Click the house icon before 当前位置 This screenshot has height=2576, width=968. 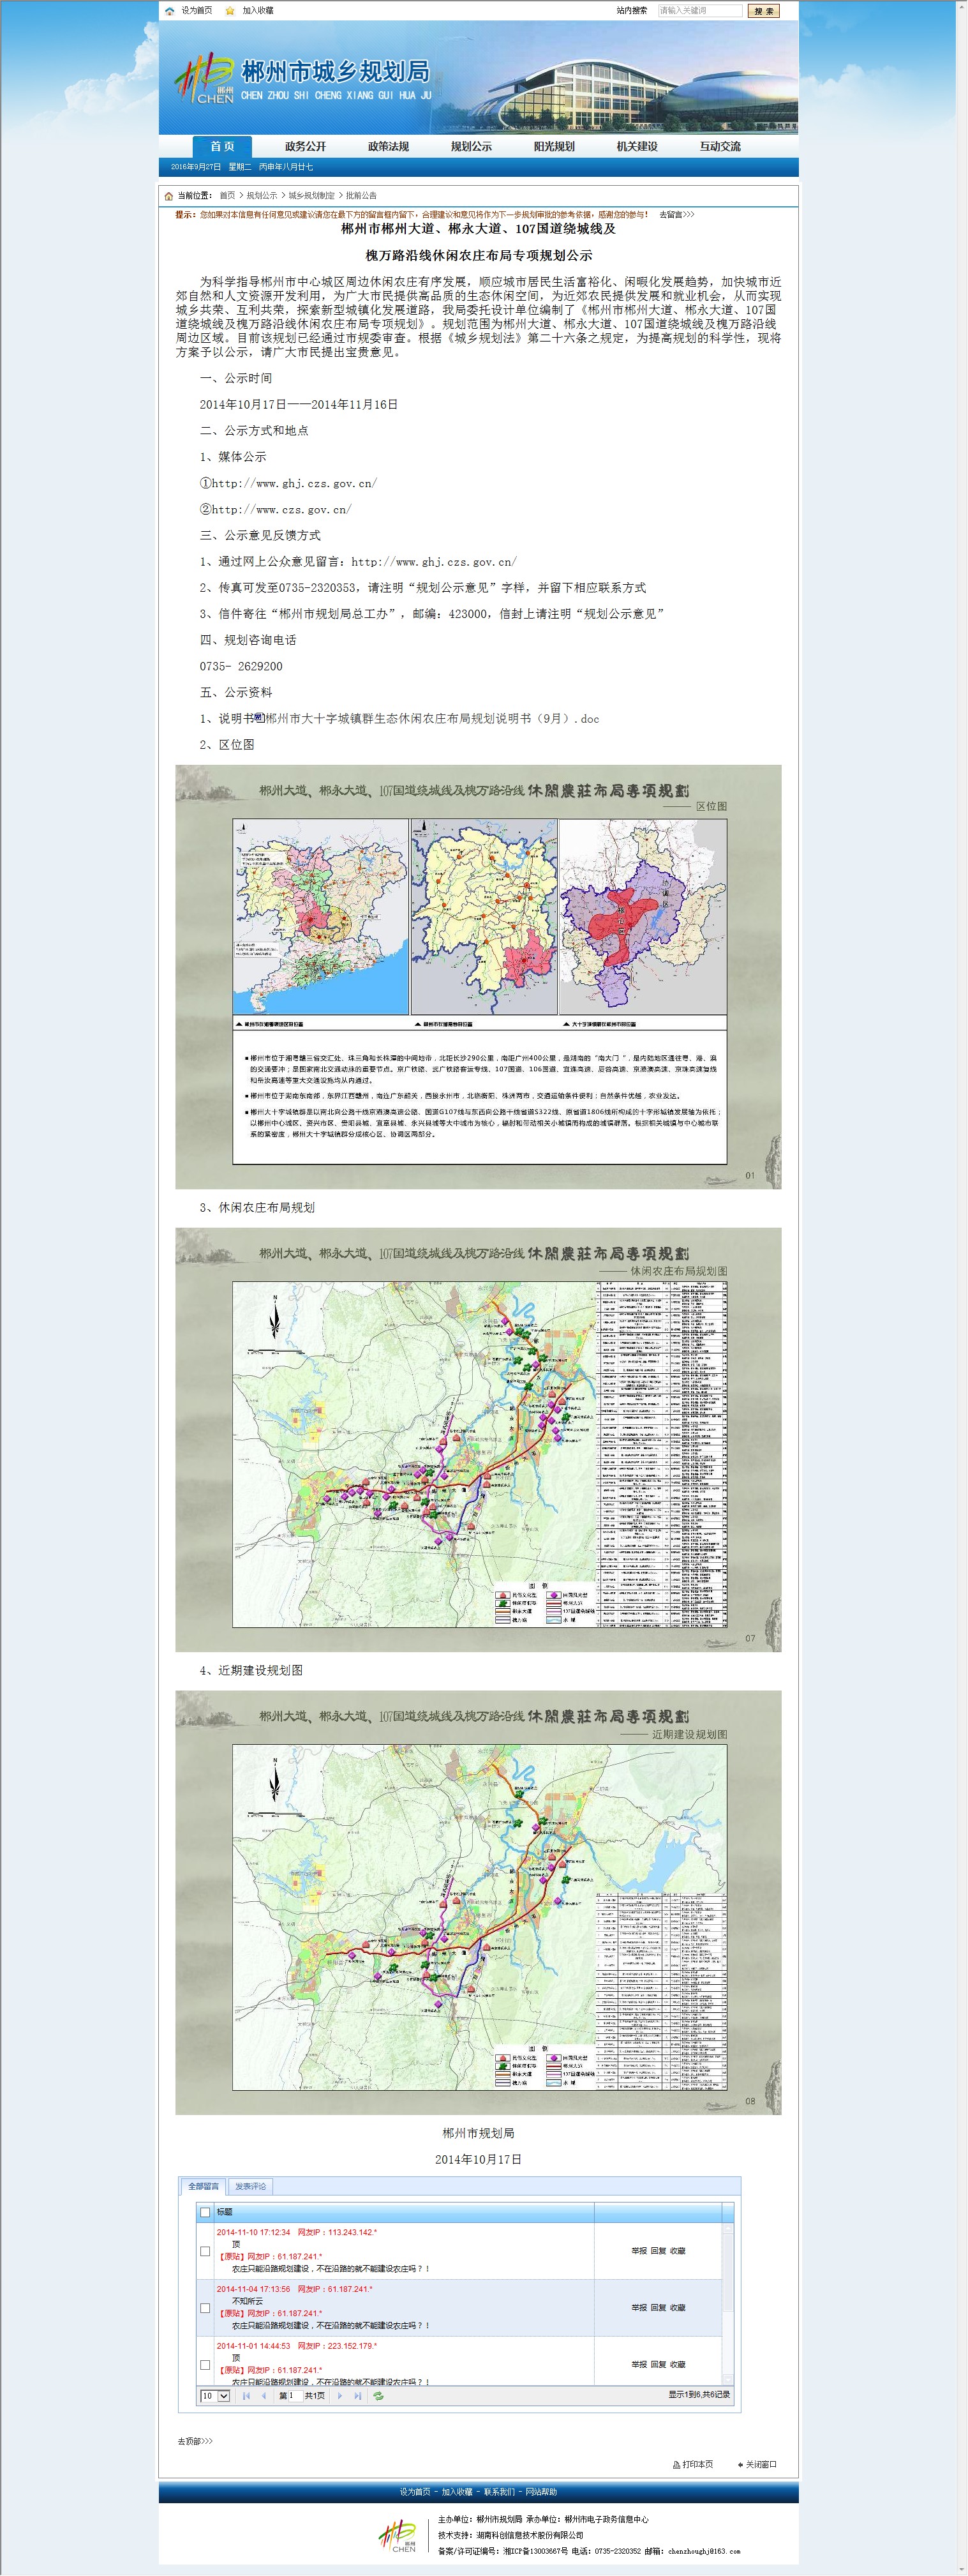point(169,196)
